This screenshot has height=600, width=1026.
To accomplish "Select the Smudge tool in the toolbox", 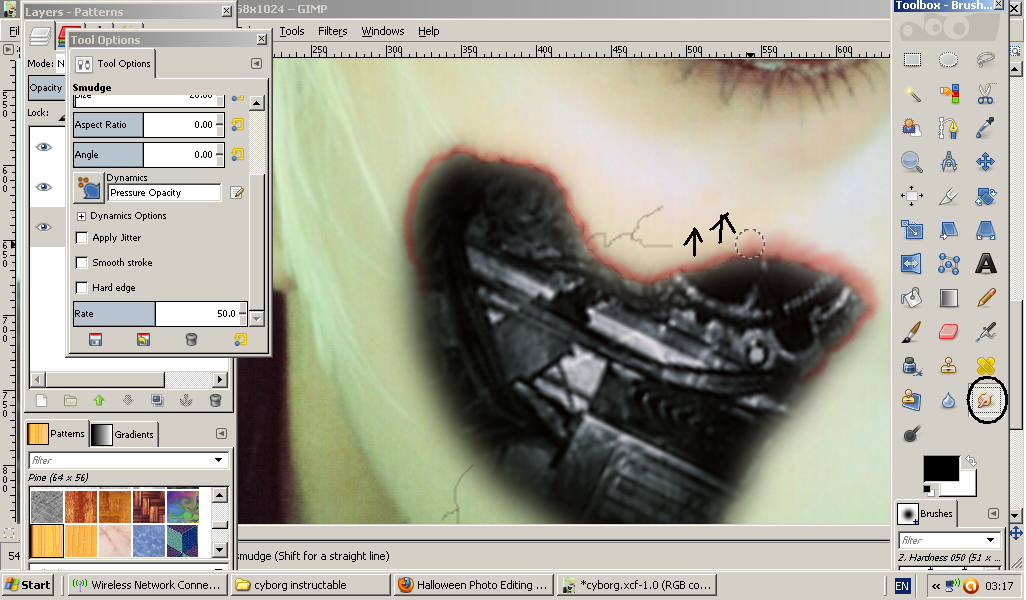I will click(x=985, y=400).
